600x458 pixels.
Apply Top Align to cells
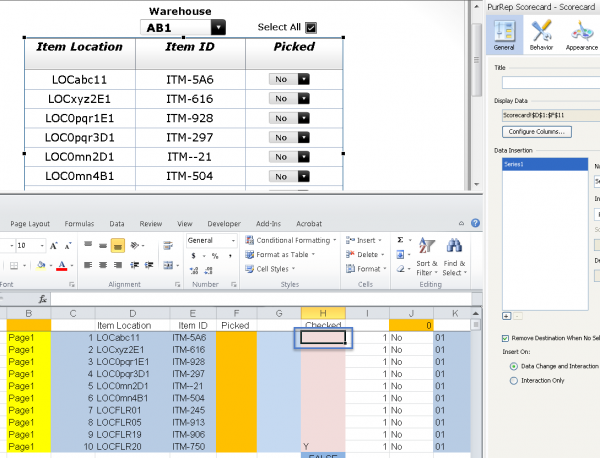(88, 245)
